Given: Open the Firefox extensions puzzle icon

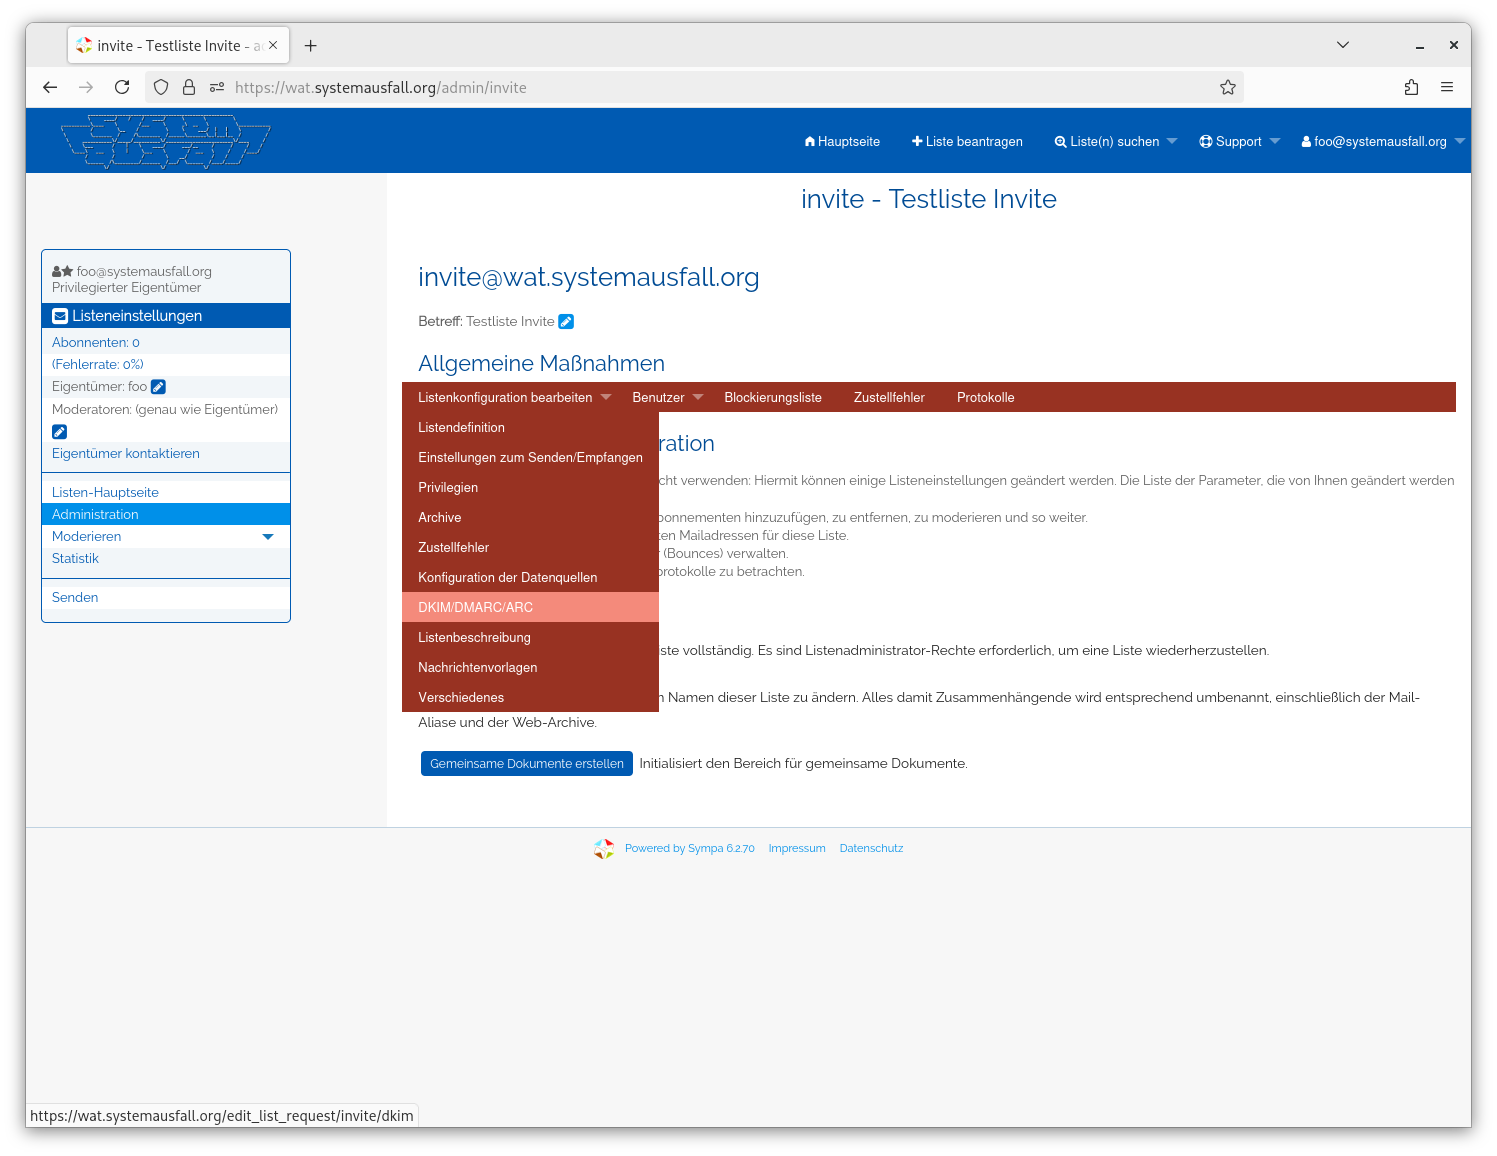Looking at the screenshot, I should click(1411, 87).
